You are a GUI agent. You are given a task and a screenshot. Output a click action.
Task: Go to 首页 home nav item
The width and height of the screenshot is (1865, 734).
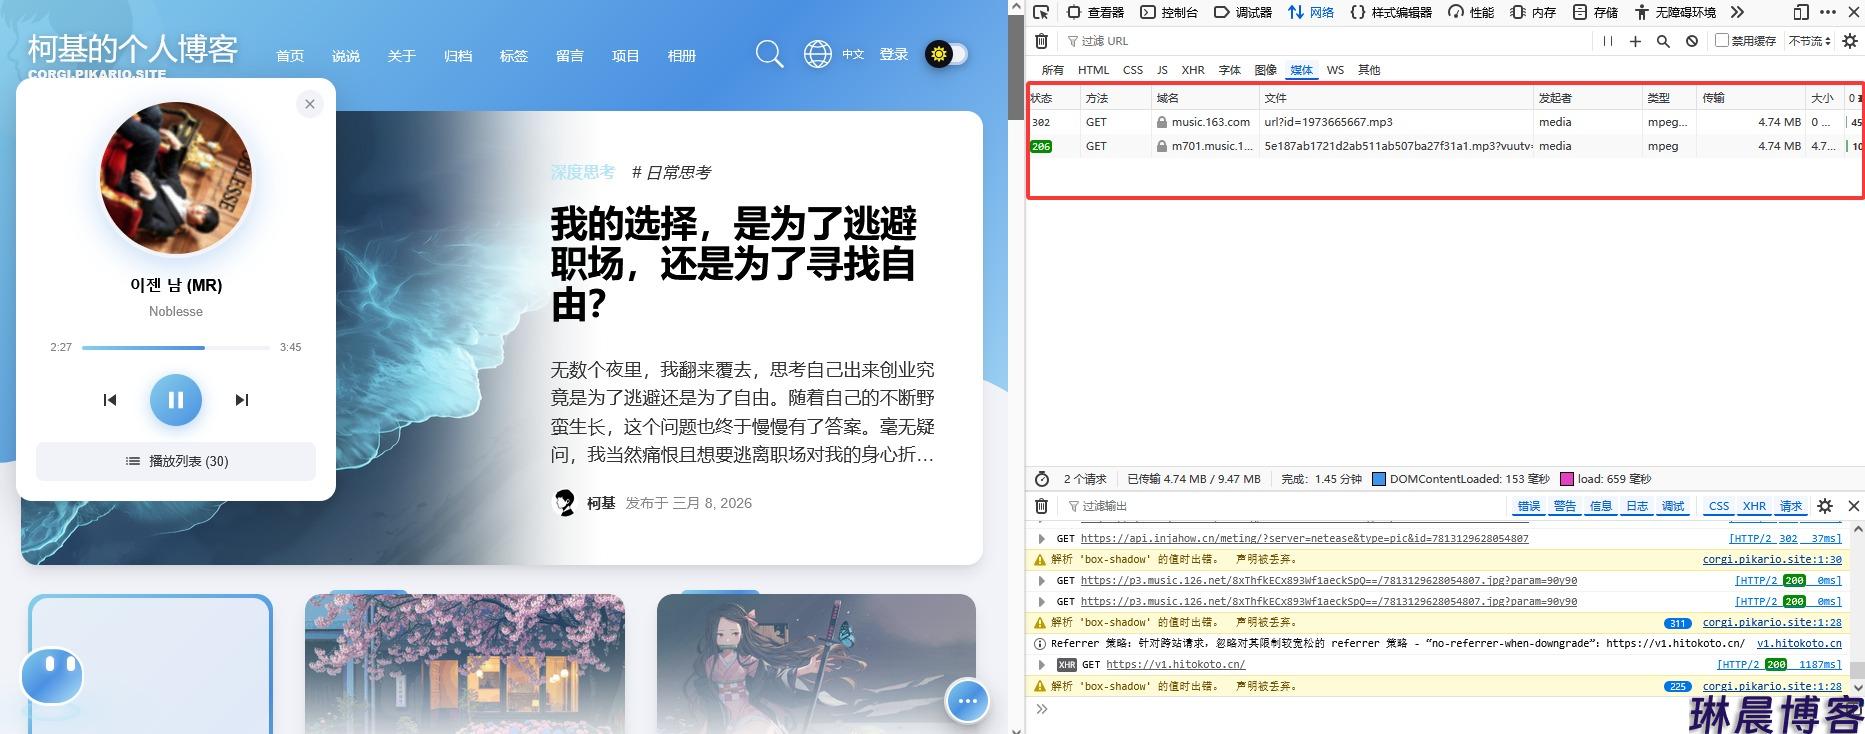click(290, 56)
